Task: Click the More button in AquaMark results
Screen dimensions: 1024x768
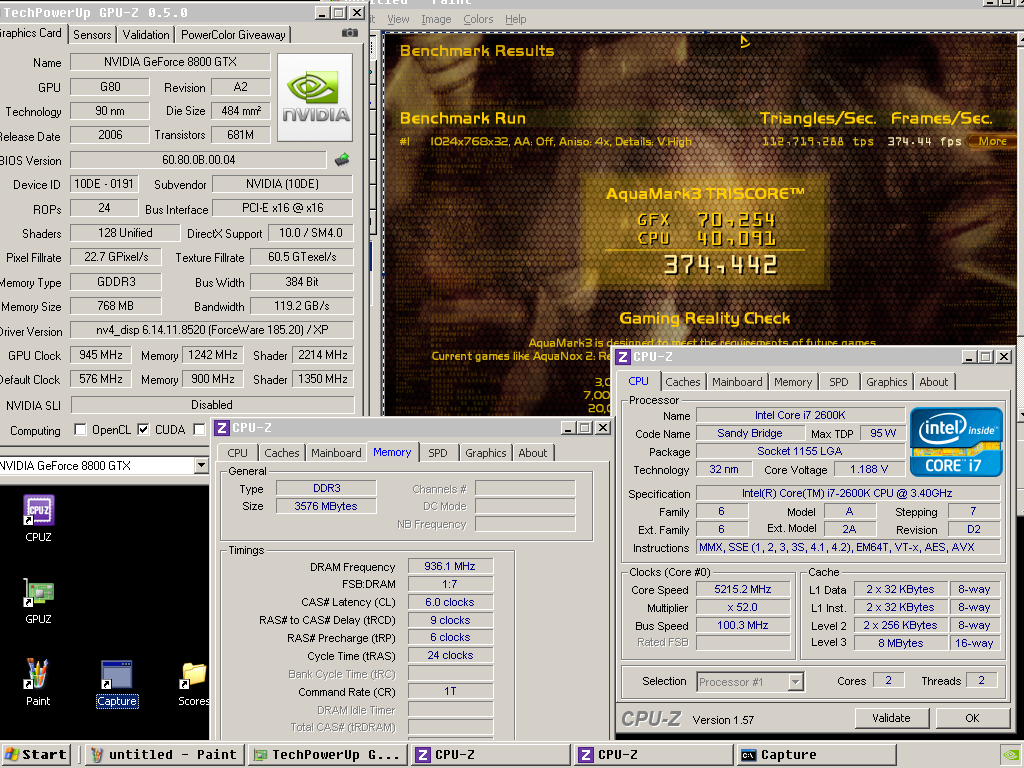Action: pos(992,141)
